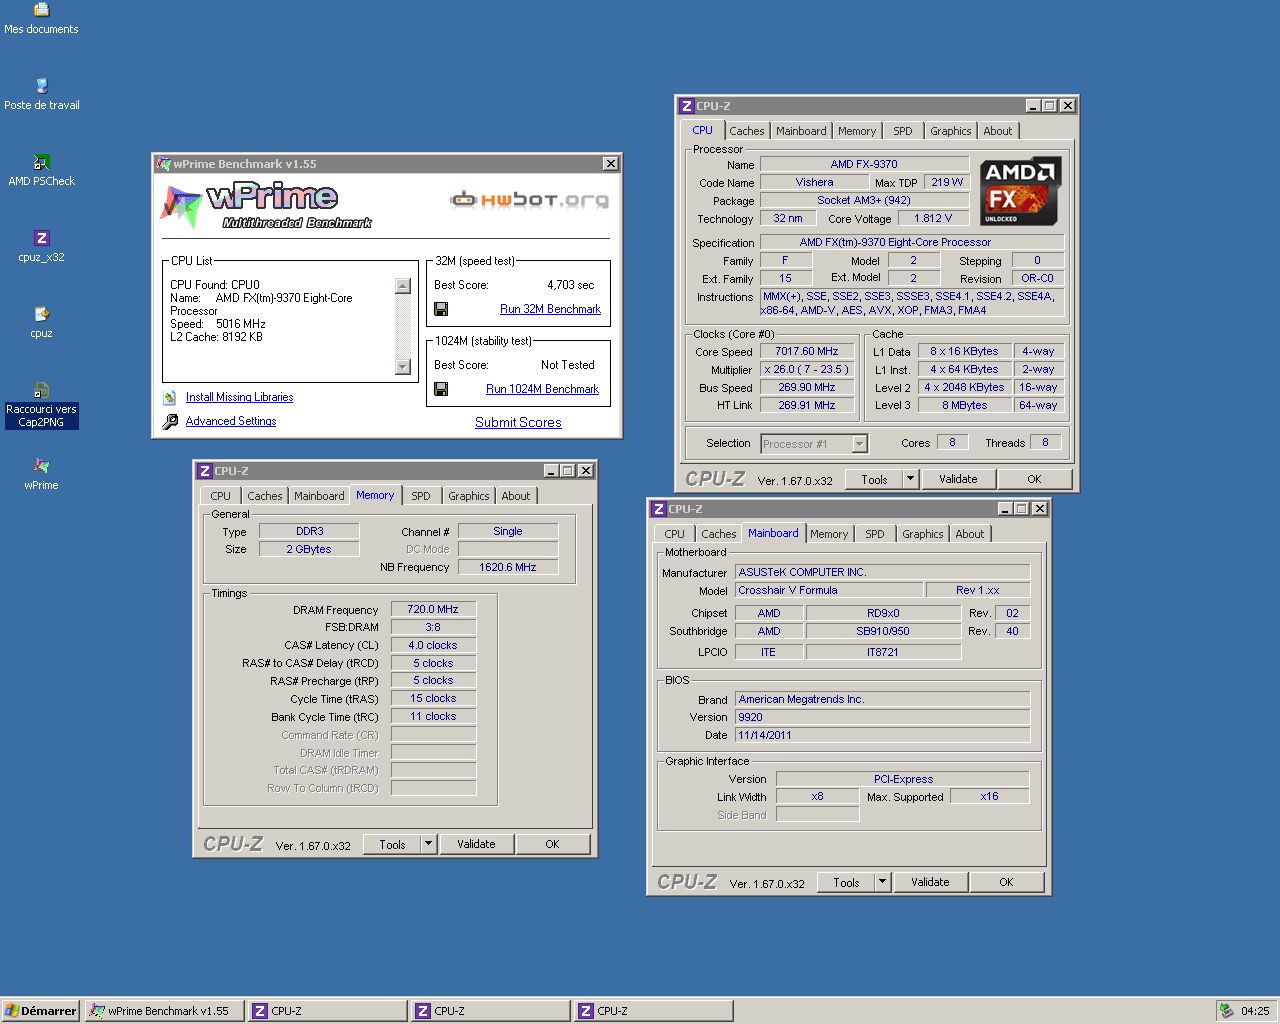This screenshot has width=1280, height=1024.
Task: Open Tools dropdown arrow in CPU tab window
Action: click(x=910, y=479)
